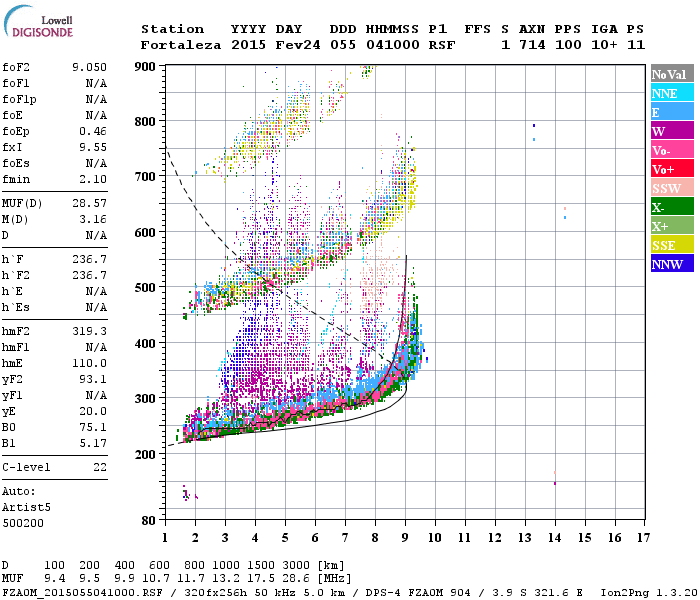Click the SSW salmon legend swatch
The image size is (700, 600).
(x=672, y=188)
